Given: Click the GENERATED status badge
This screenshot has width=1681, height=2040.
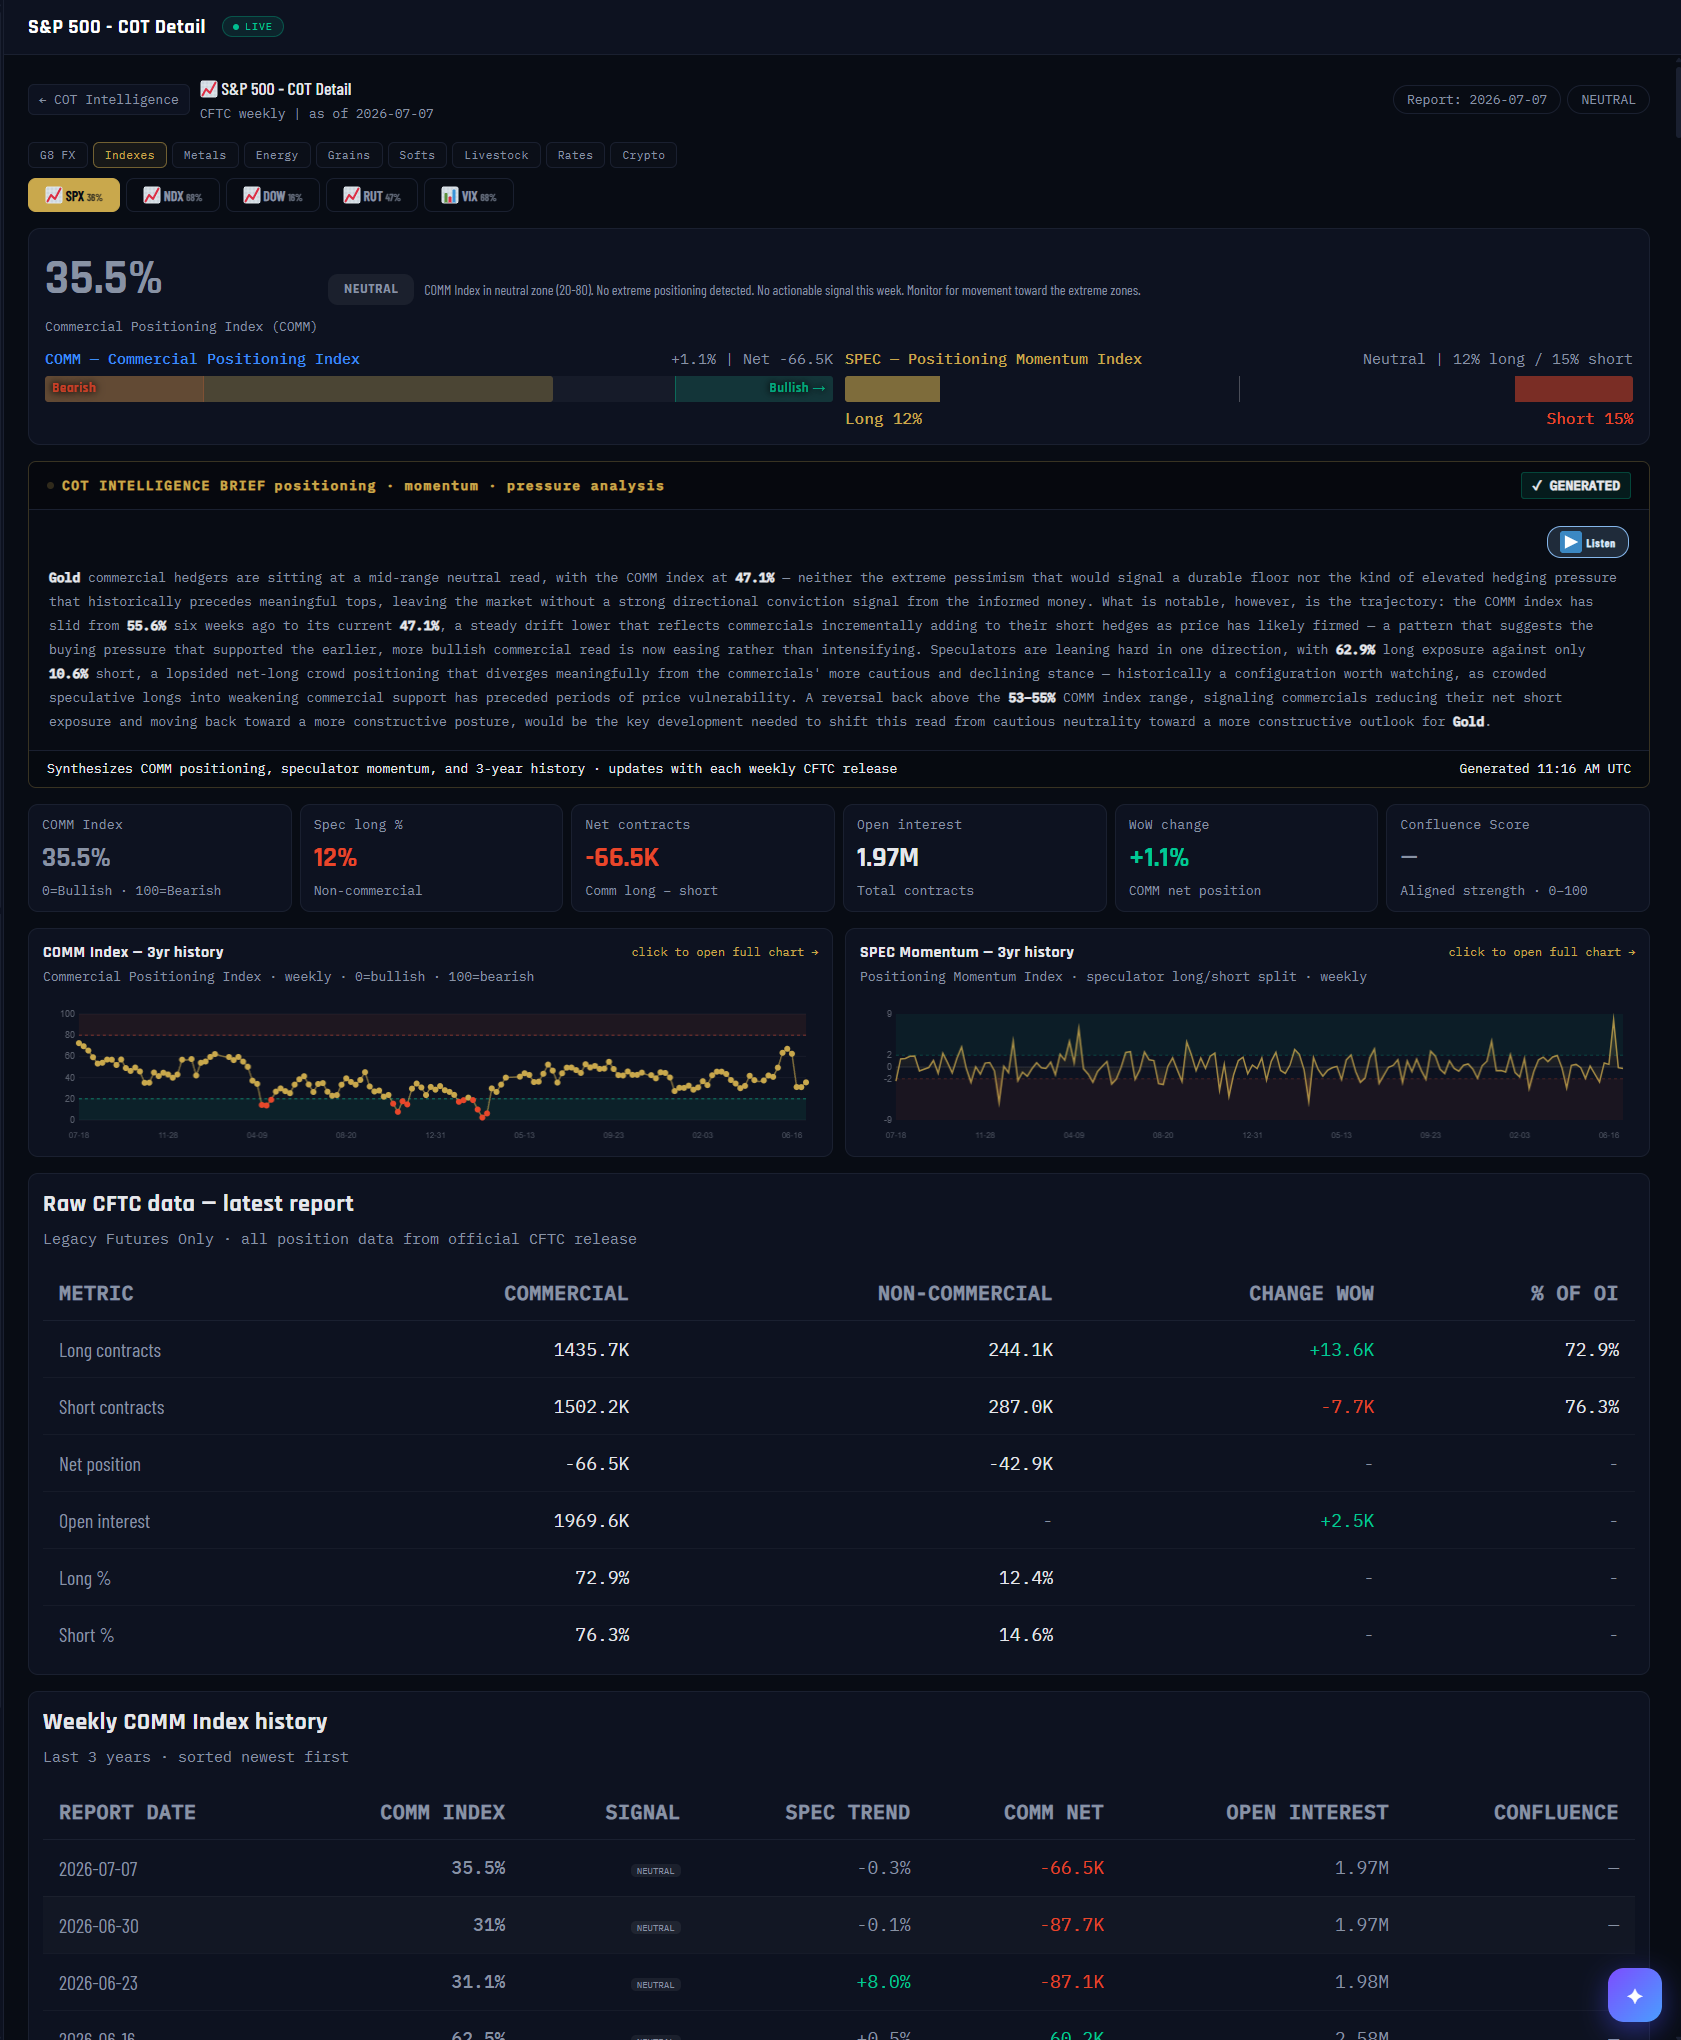Looking at the screenshot, I should [x=1576, y=486].
